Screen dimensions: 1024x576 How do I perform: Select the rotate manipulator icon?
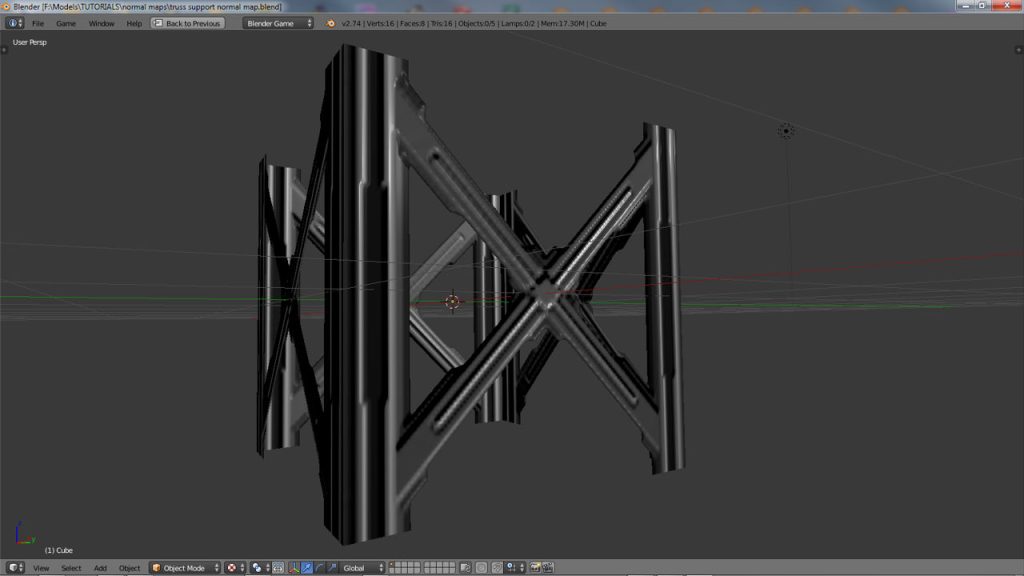click(320, 567)
